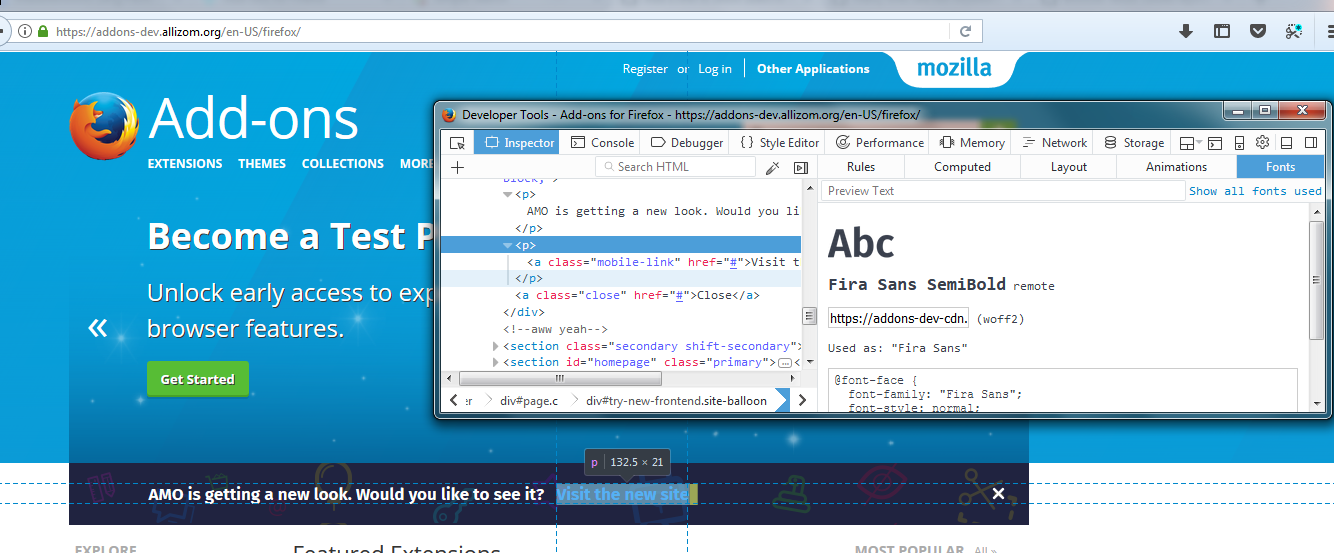
Task: Click the Firefox logo on Add-ons page
Action: coord(104,127)
